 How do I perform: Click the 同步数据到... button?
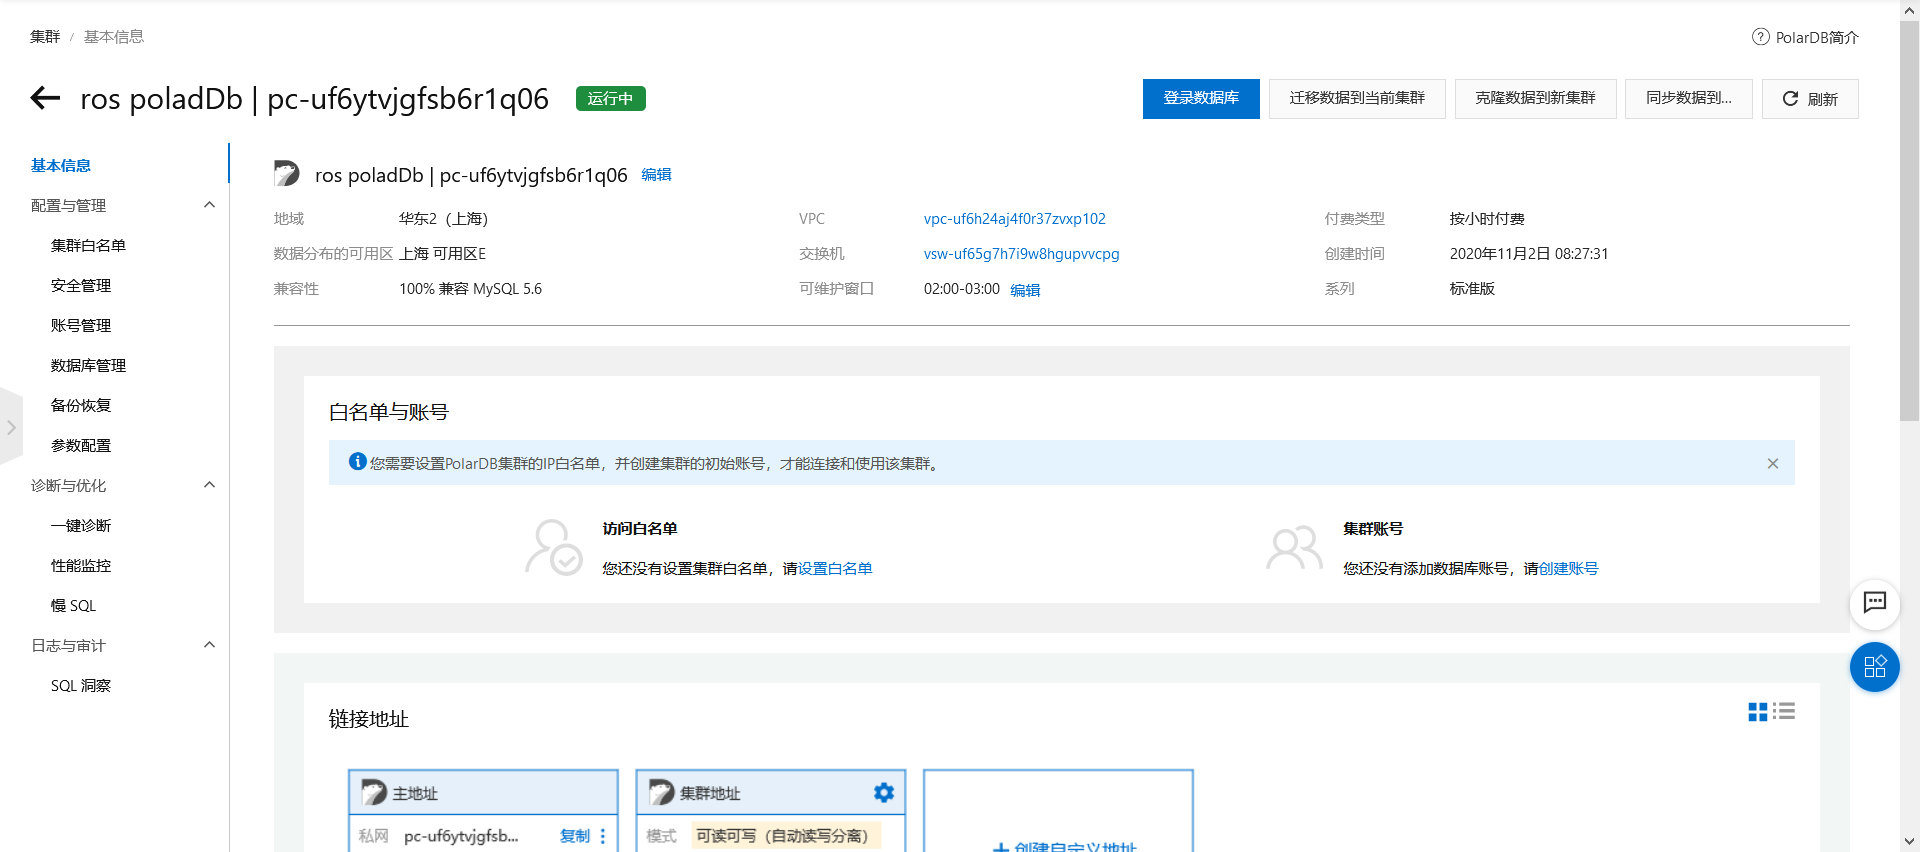click(1688, 98)
